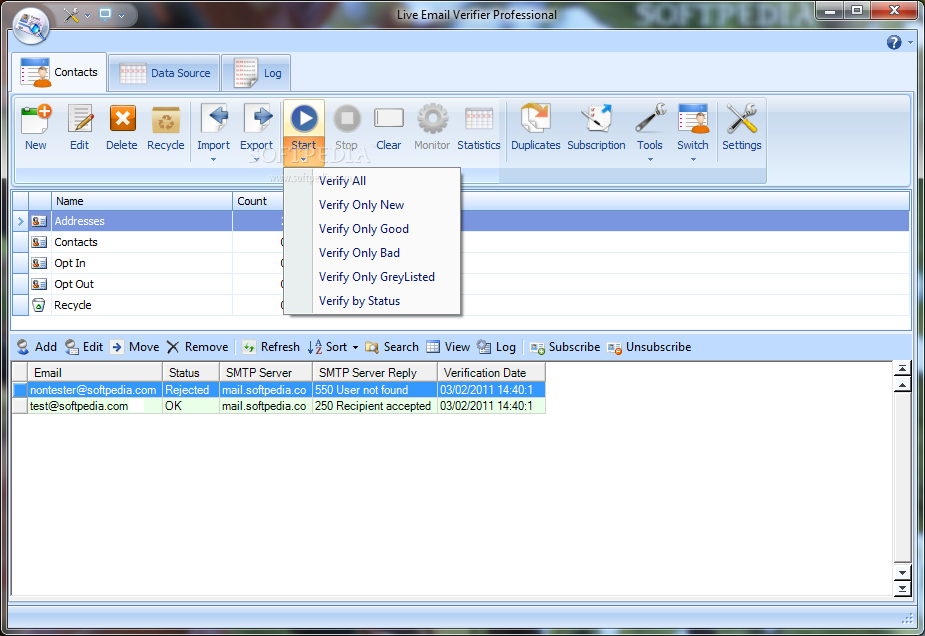Click Add in the email toolbar

[37, 347]
